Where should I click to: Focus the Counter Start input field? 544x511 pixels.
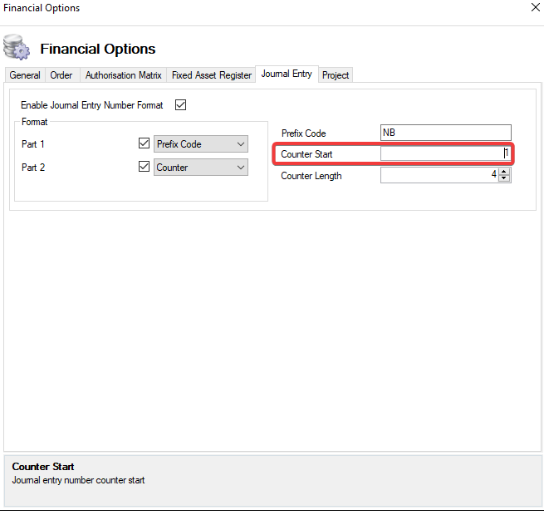(x=445, y=154)
